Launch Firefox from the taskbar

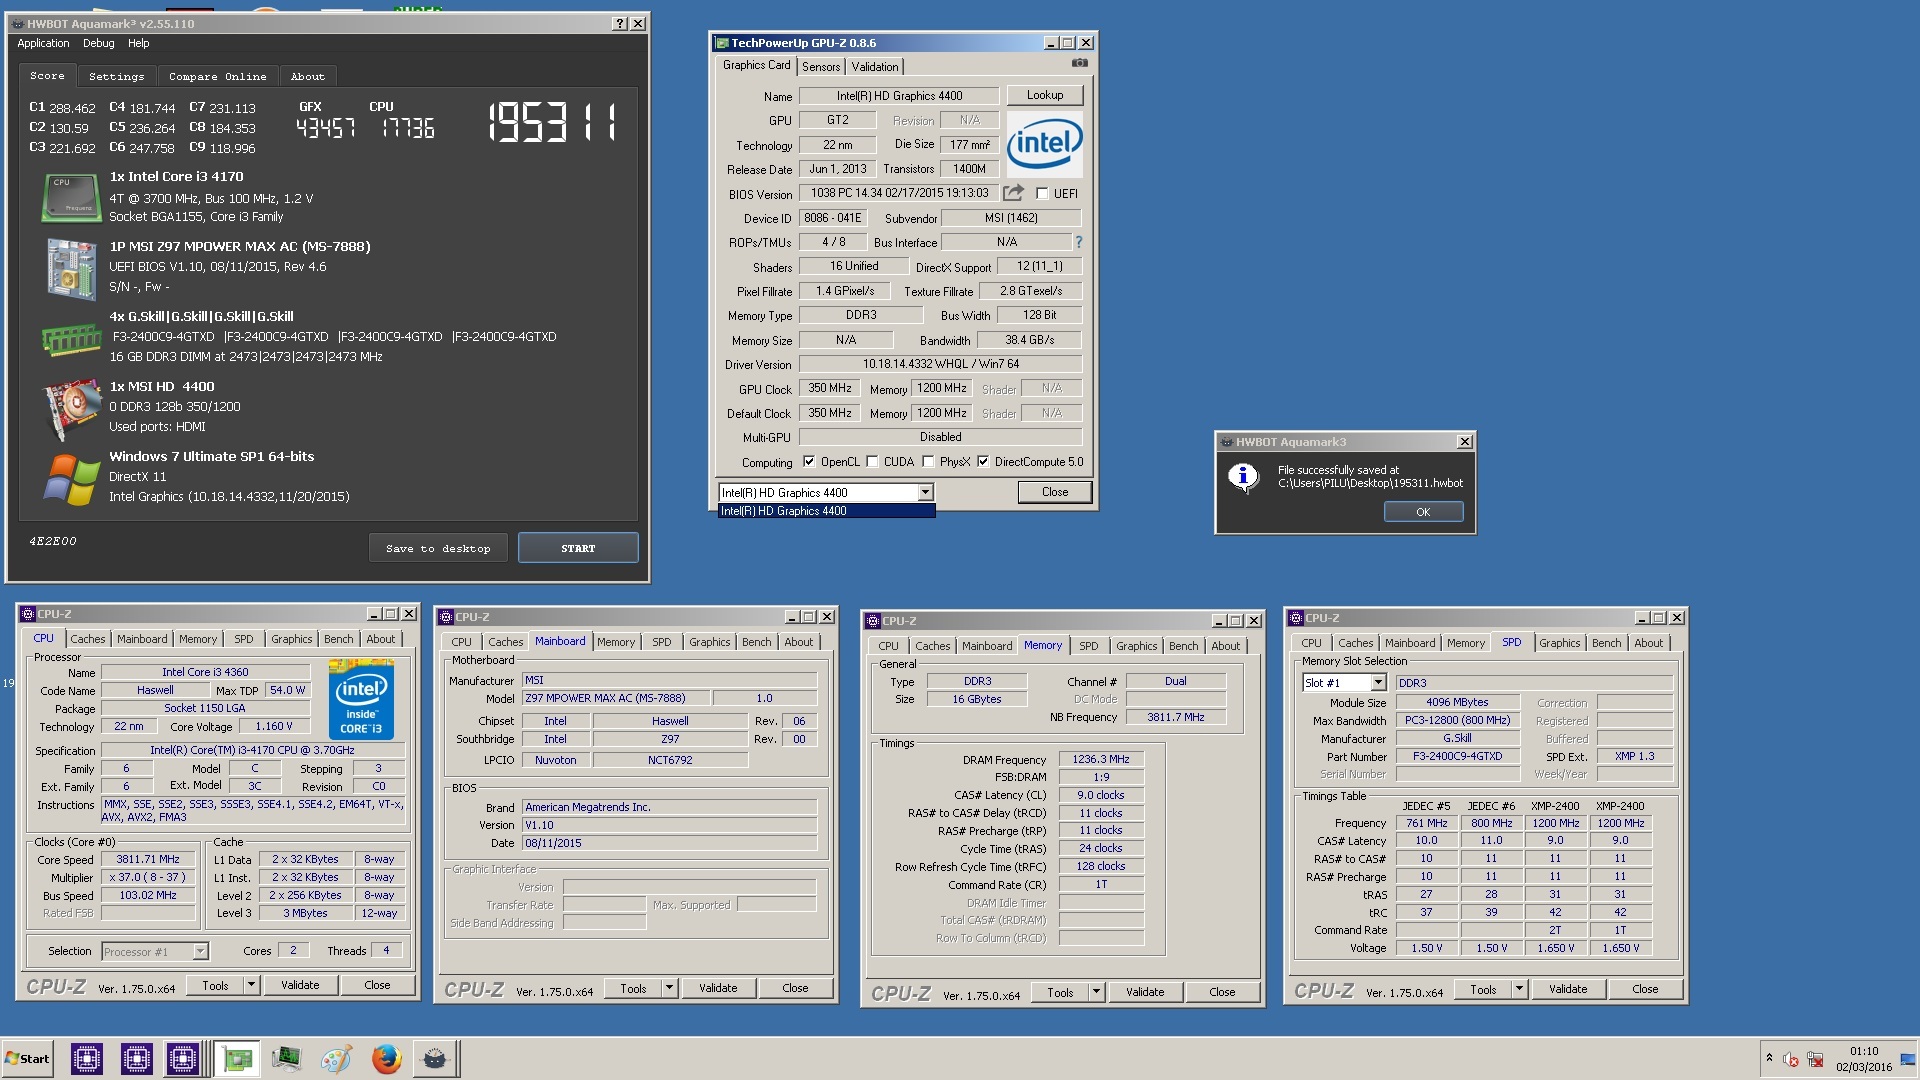[386, 1058]
